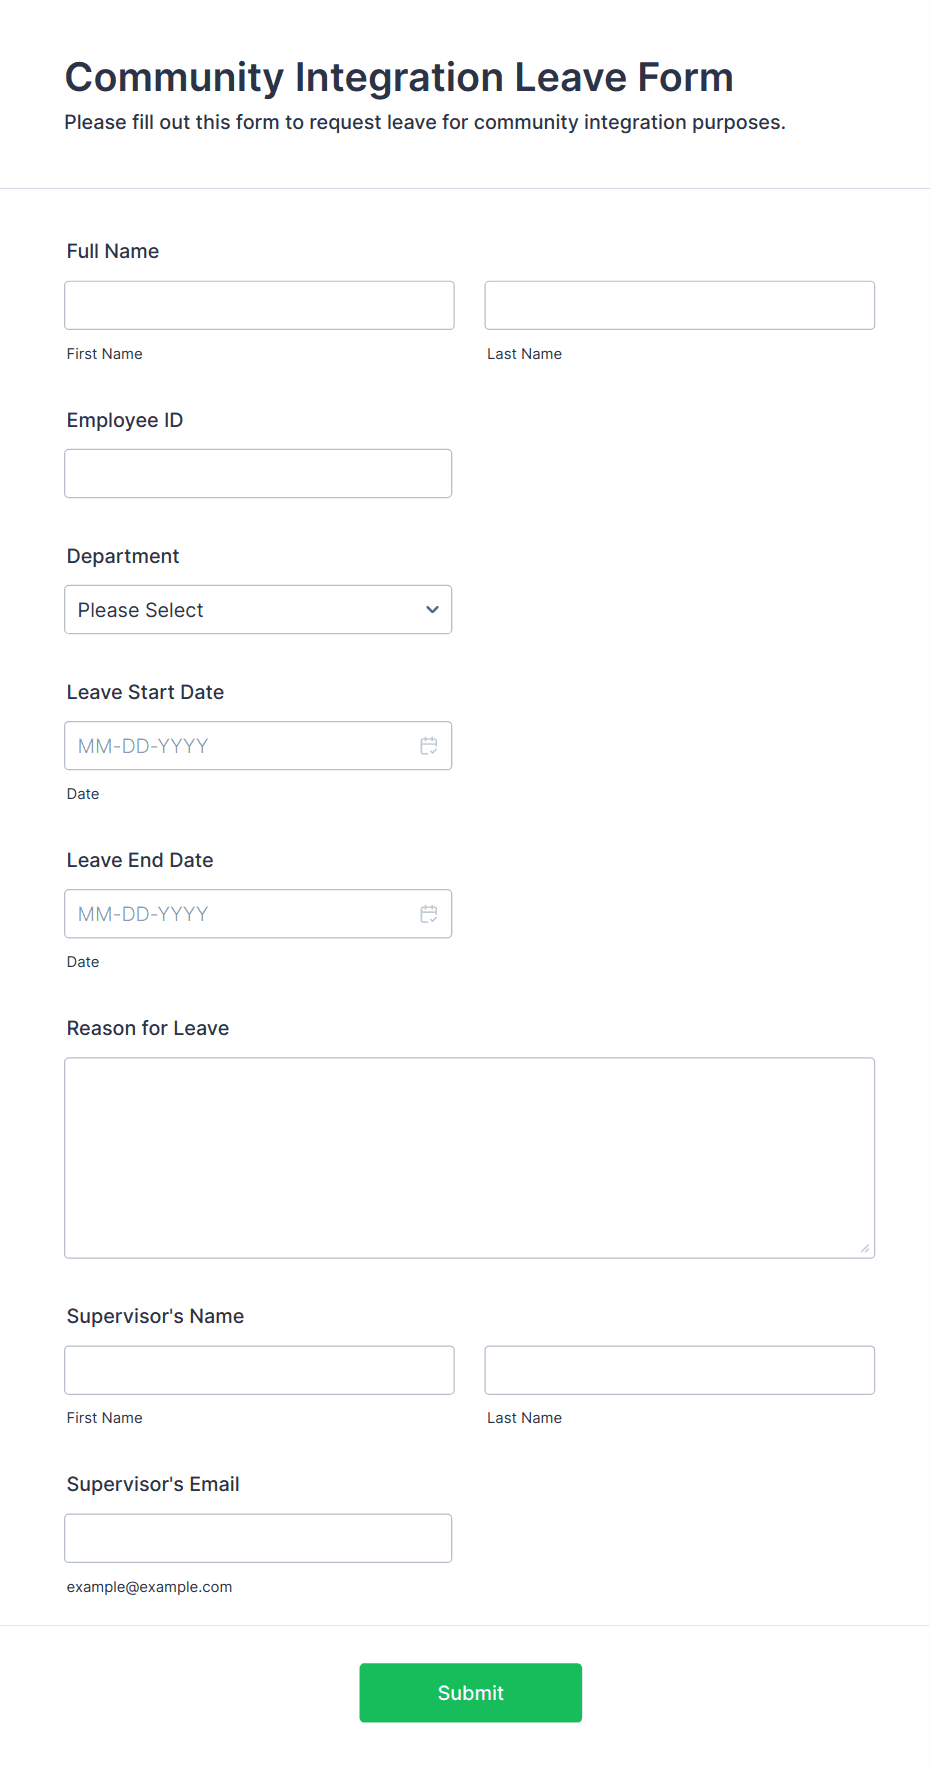The height and width of the screenshot is (1772, 930).
Task: Open the Leave End Date calendar icon
Action: (x=429, y=914)
